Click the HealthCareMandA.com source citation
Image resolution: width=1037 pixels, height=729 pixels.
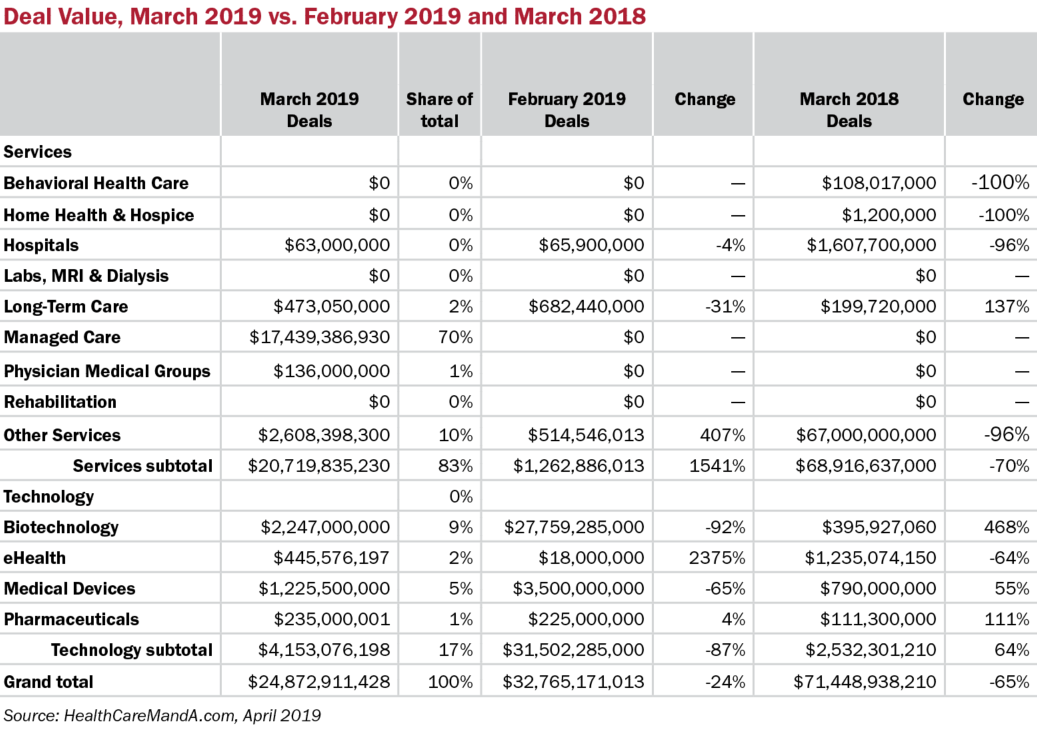click(x=161, y=715)
